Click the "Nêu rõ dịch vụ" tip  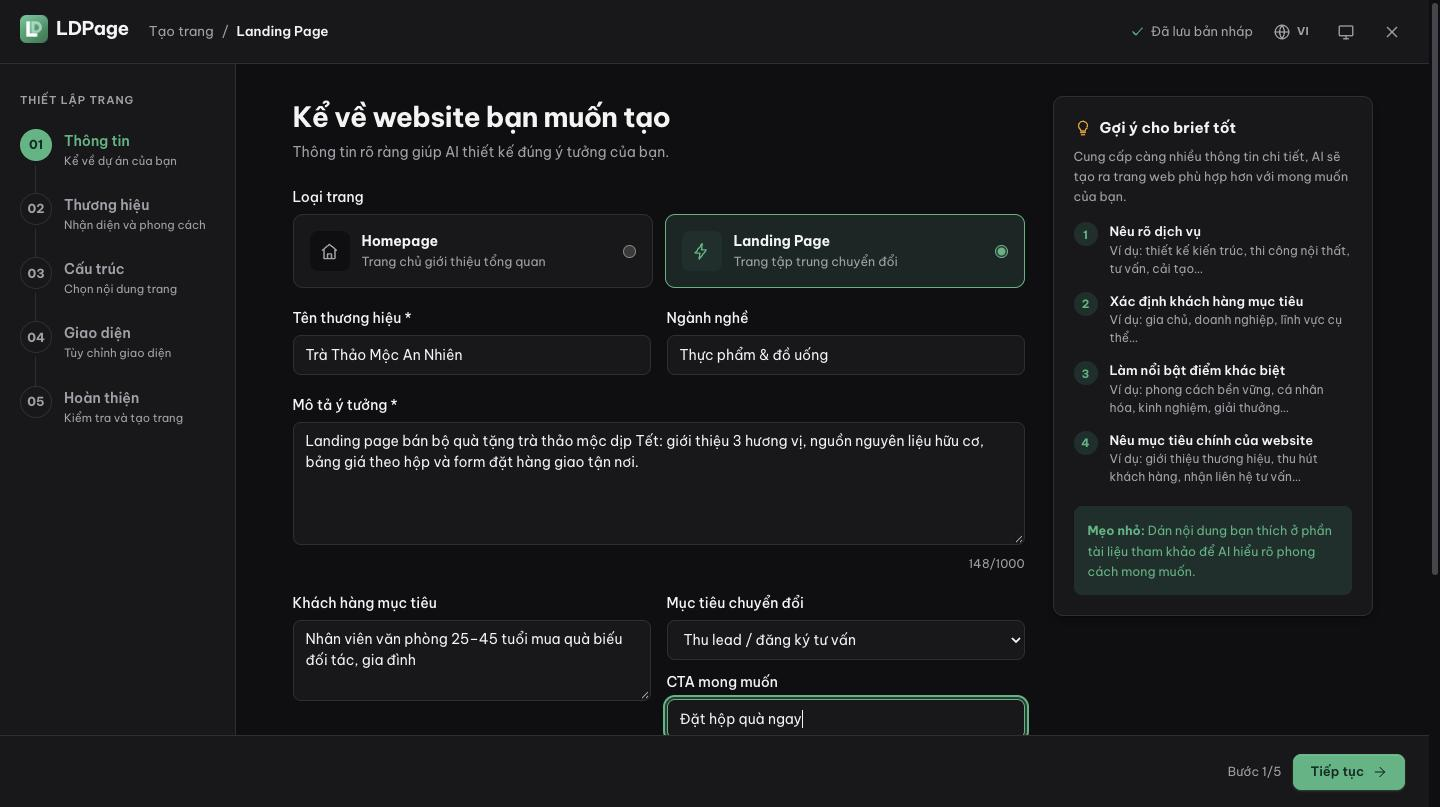coord(1155,231)
